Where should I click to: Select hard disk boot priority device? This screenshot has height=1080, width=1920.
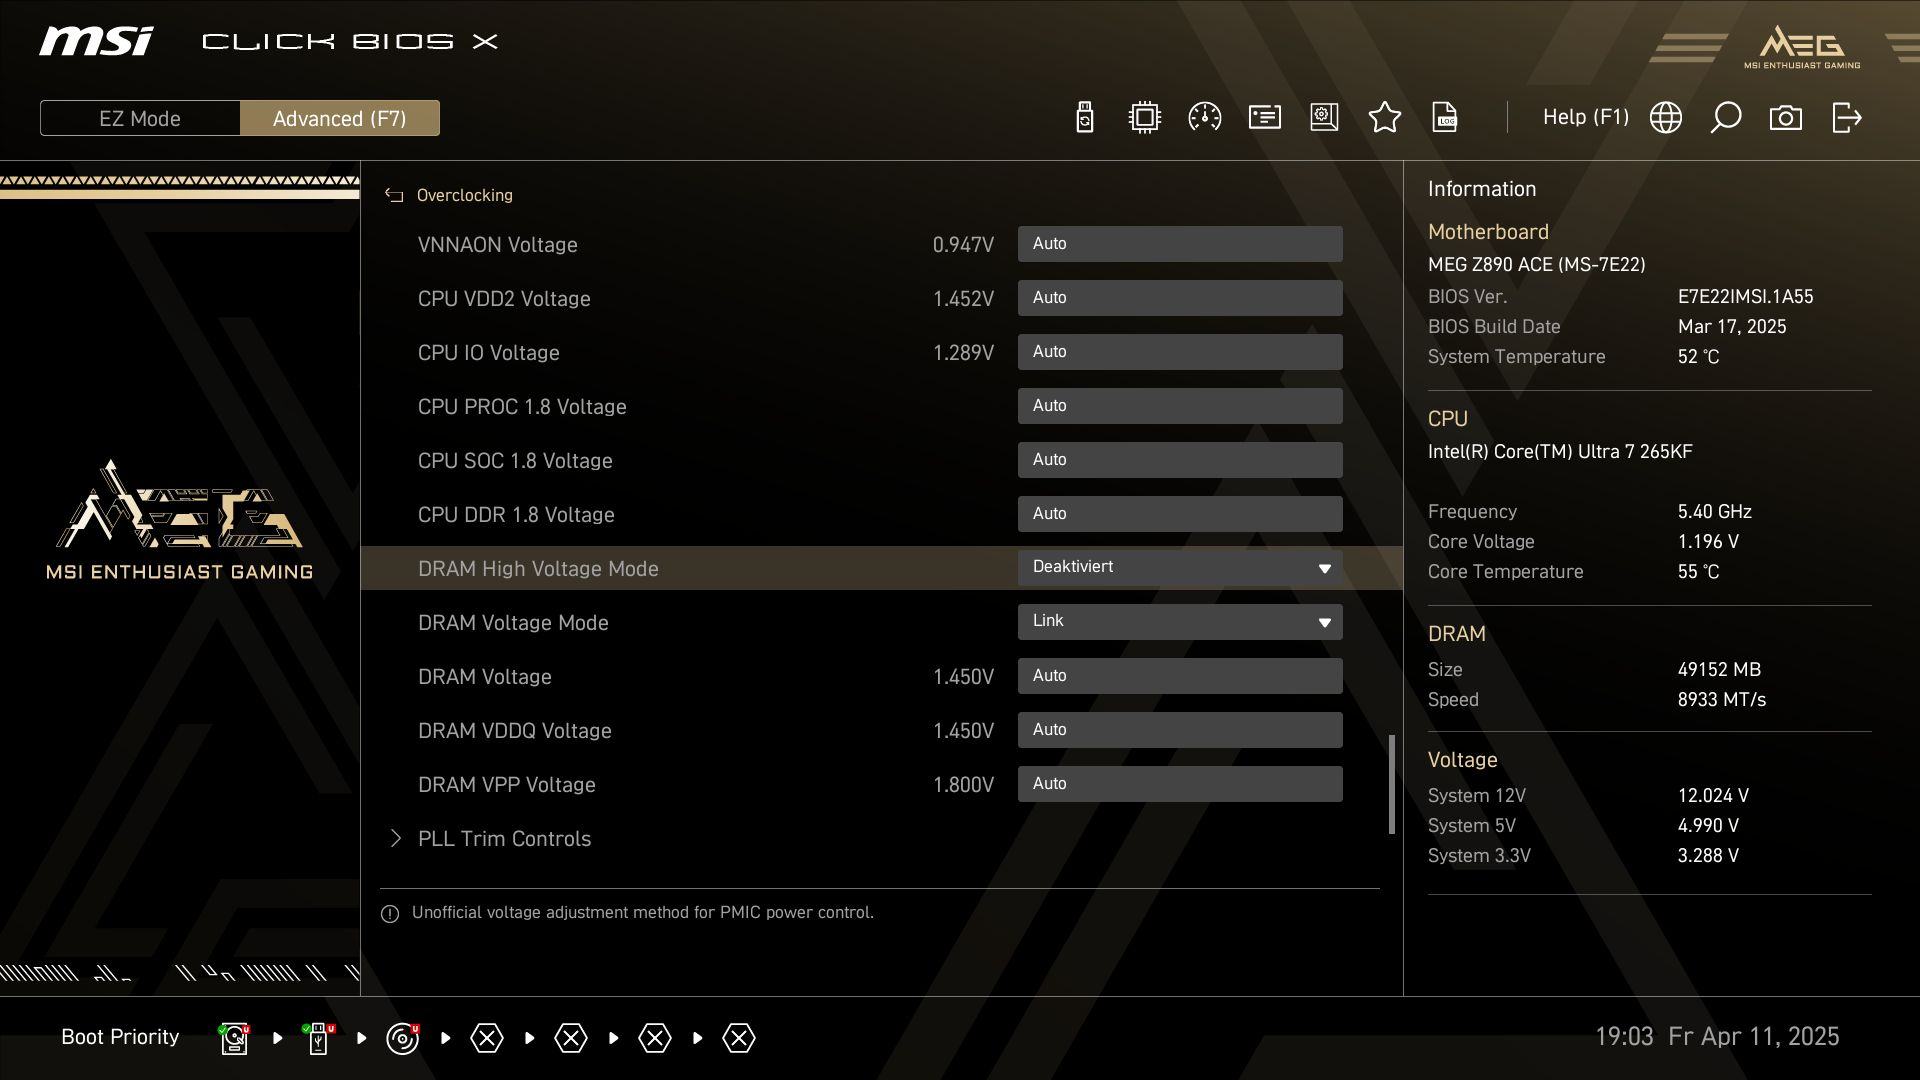pyautogui.click(x=234, y=1038)
